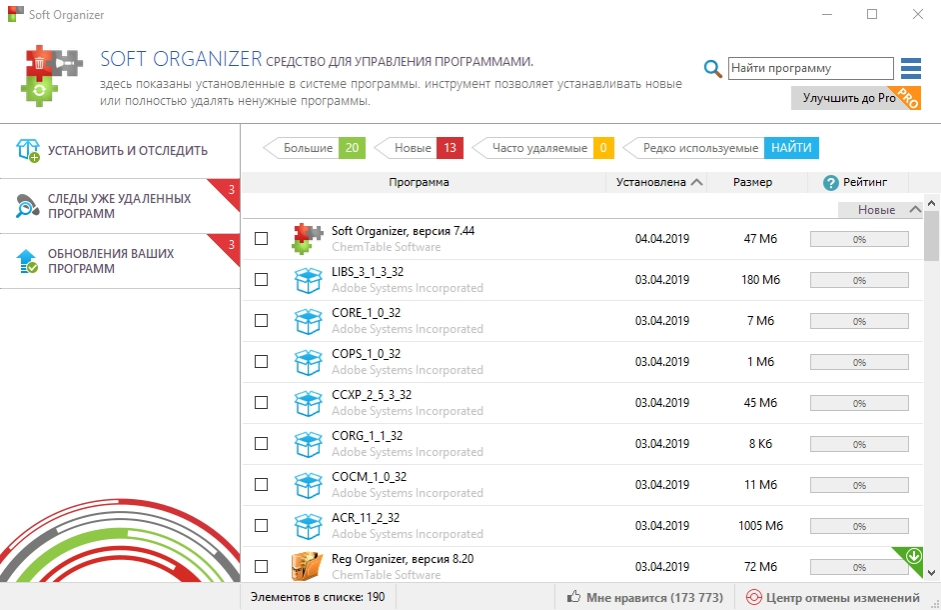Tick the Reg Organizer 8.20 checkbox
The width and height of the screenshot is (941, 610).
click(261, 566)
